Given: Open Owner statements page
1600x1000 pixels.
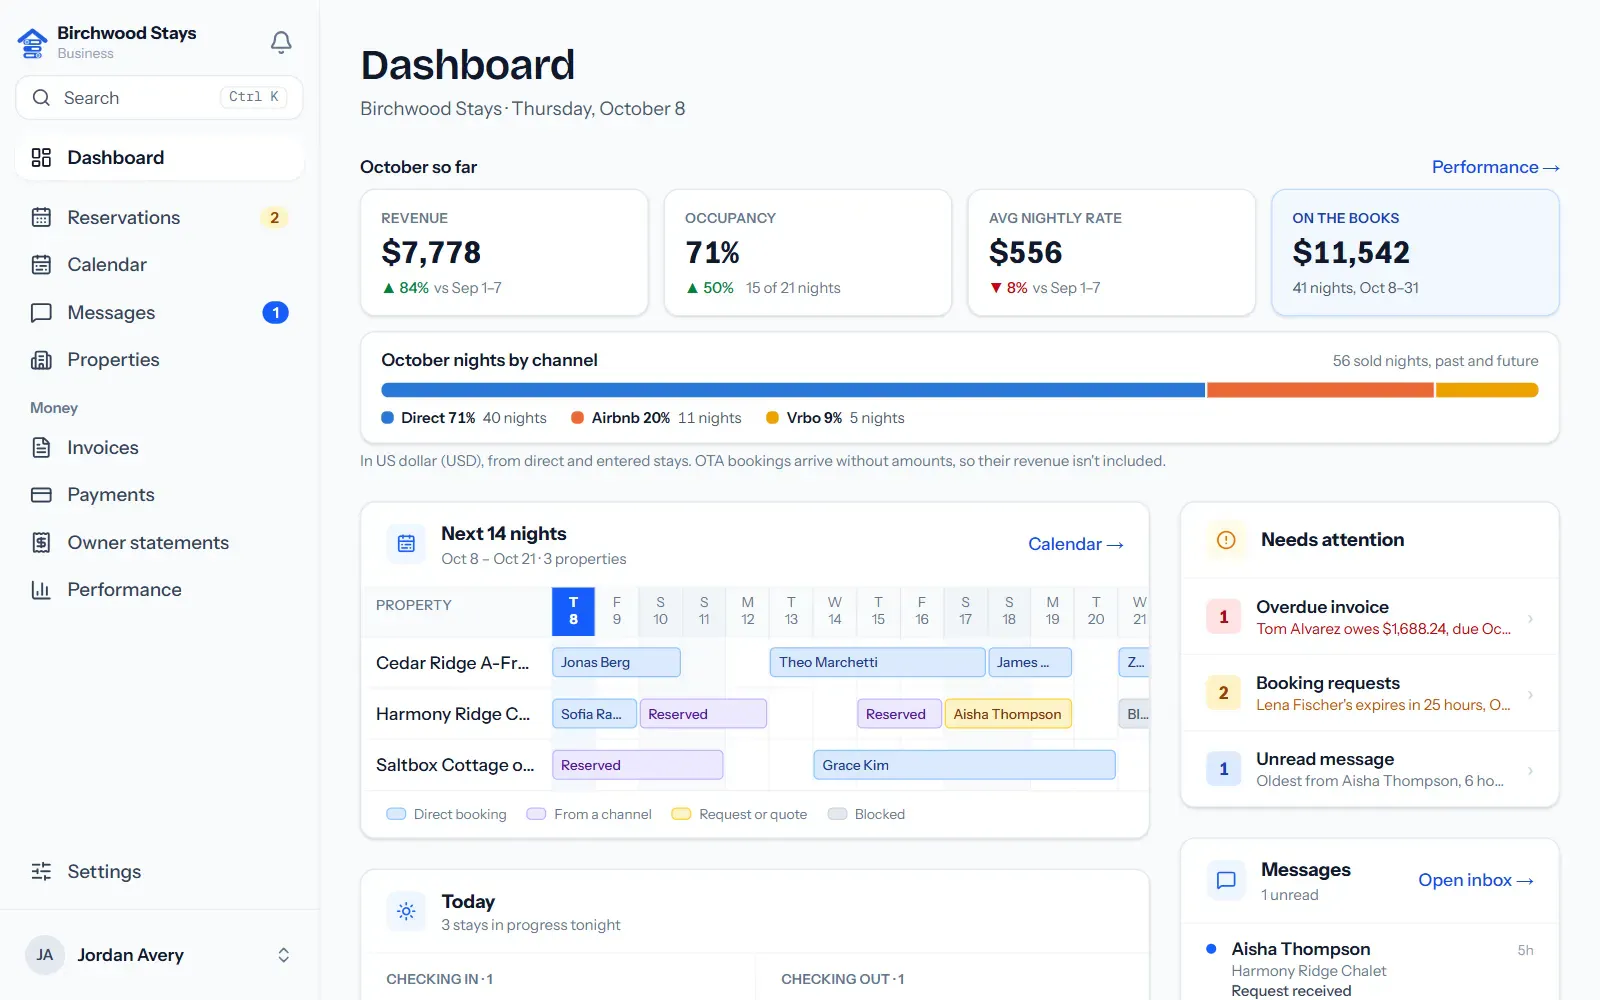Looking at the screenshot, I should coord(160,543).
